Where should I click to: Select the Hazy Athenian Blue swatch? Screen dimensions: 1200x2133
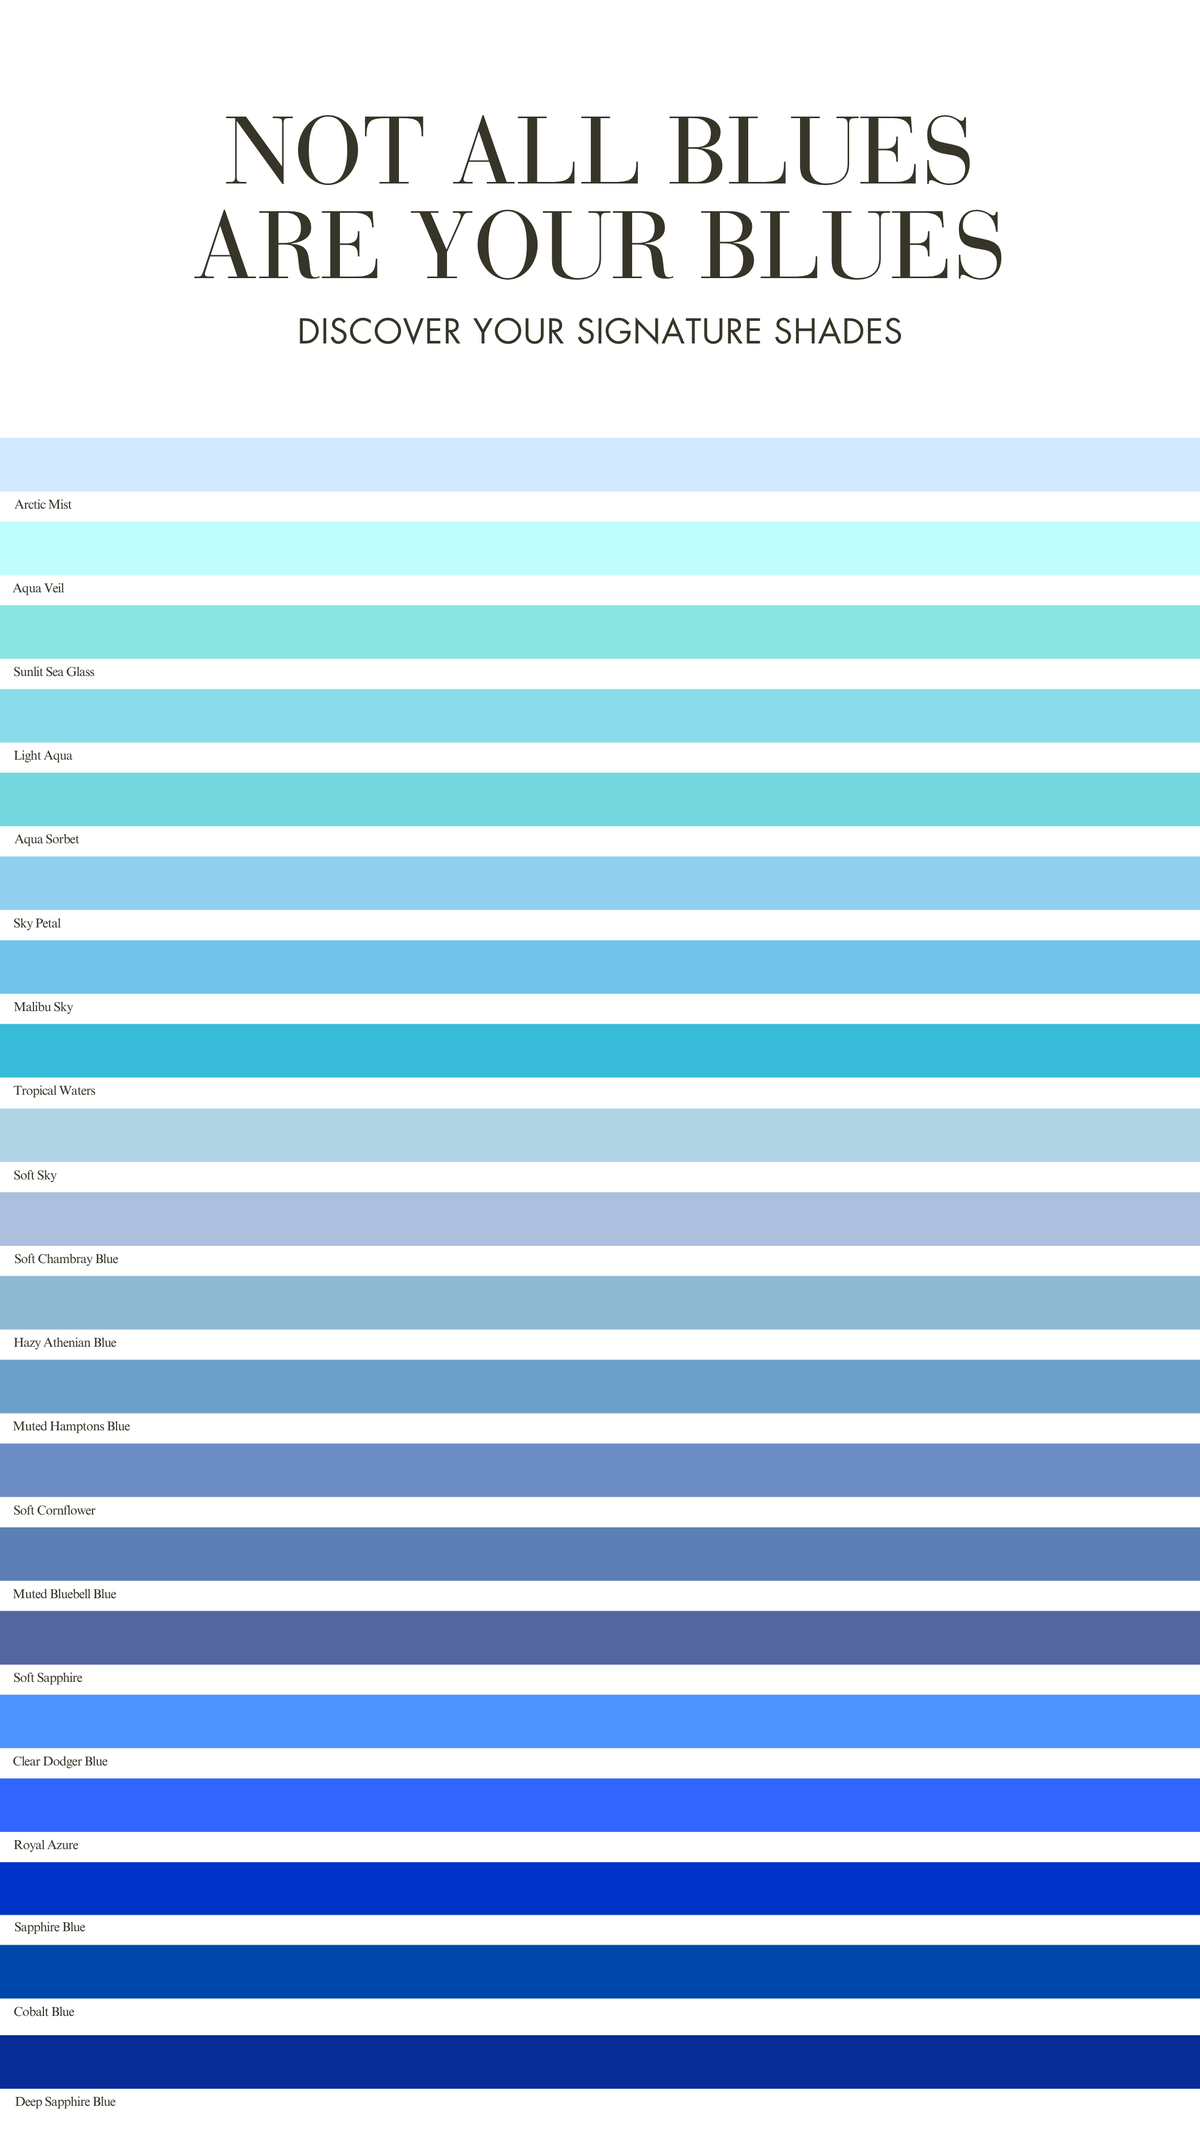pos(600,1302)
